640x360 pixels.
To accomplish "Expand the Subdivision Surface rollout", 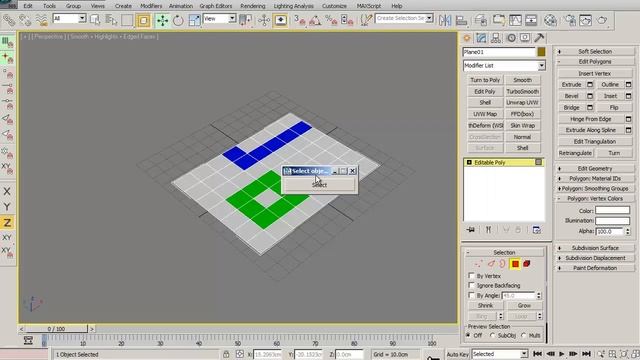I will click(x=595, y=248).
